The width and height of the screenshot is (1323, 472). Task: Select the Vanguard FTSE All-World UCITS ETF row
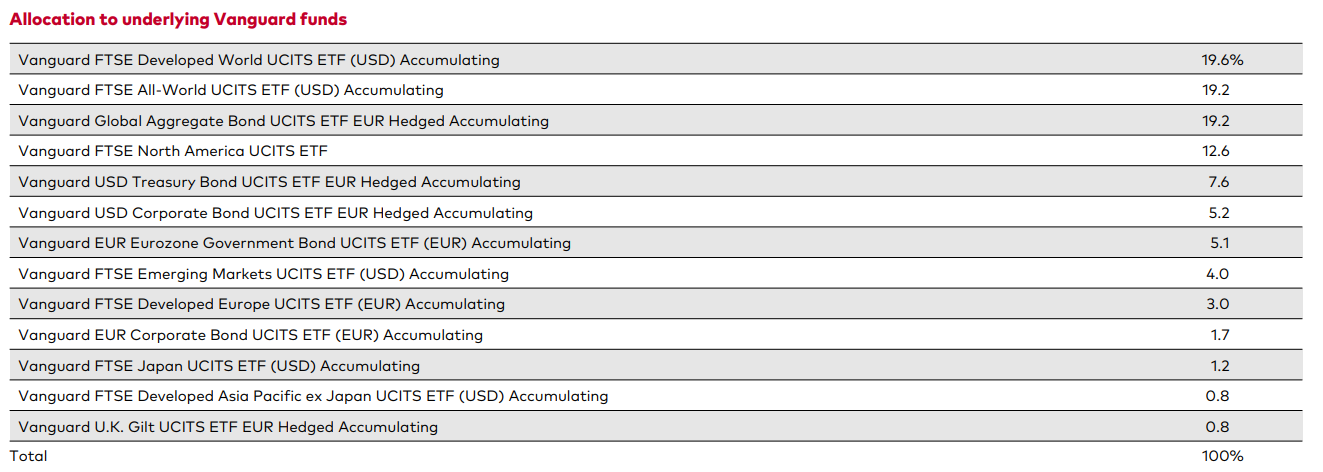(231, 90)
